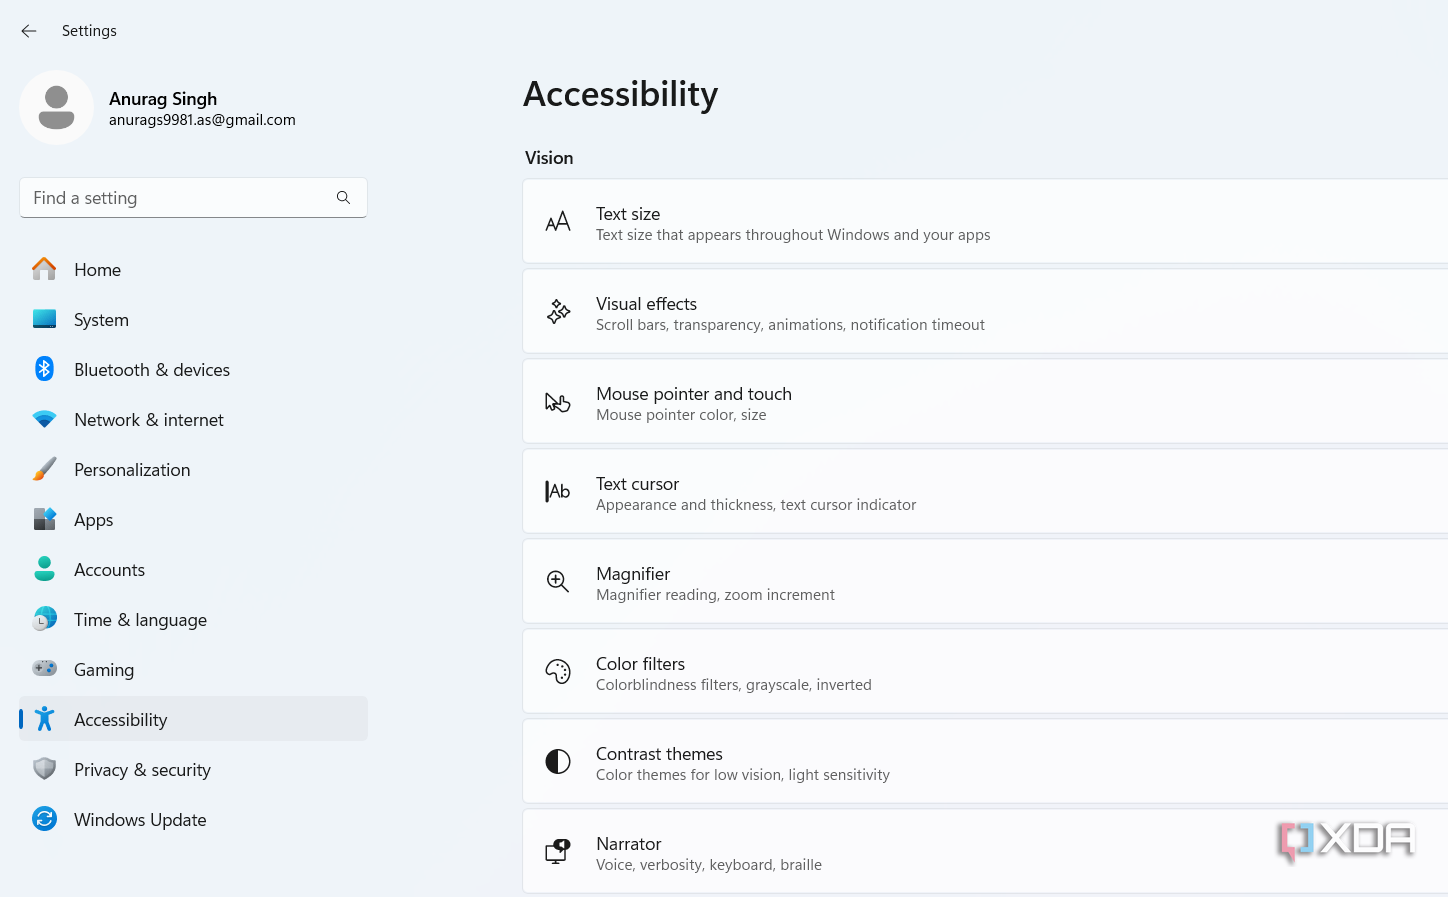Viewport: 1448px width, 897px height.
Task: Open Windows Update in the sidebar
Action: (x=193, y=820)
